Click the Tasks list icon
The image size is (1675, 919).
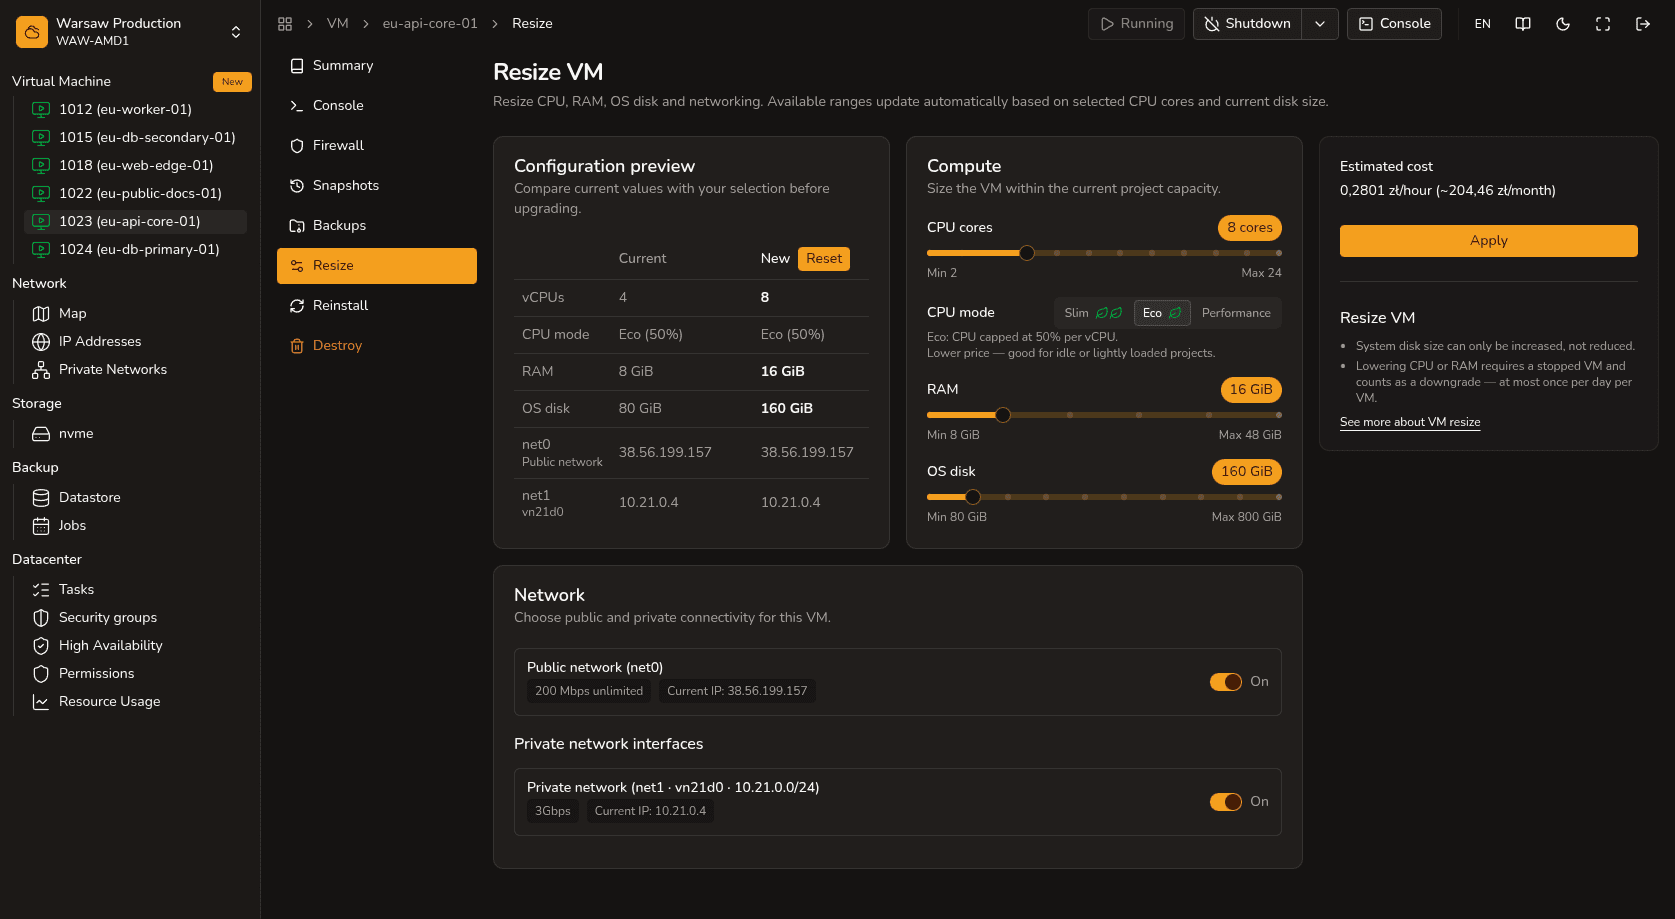tap(41, 589)
